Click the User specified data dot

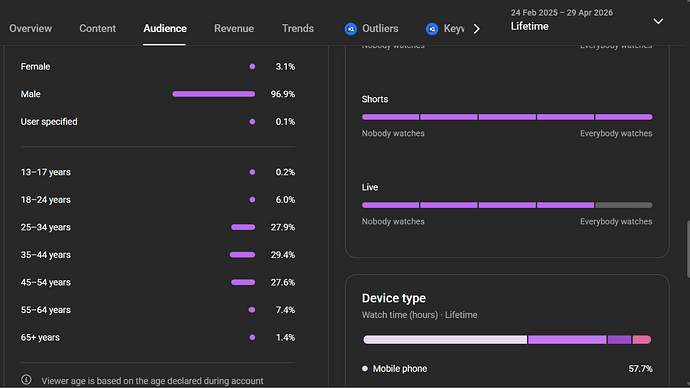coord(252,122)
